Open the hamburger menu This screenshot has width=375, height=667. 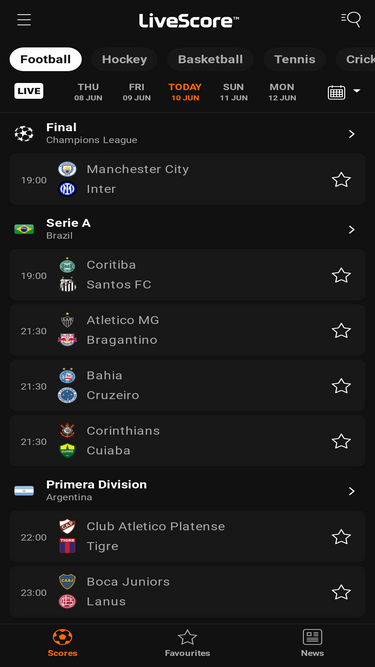(x=24, y=20)
